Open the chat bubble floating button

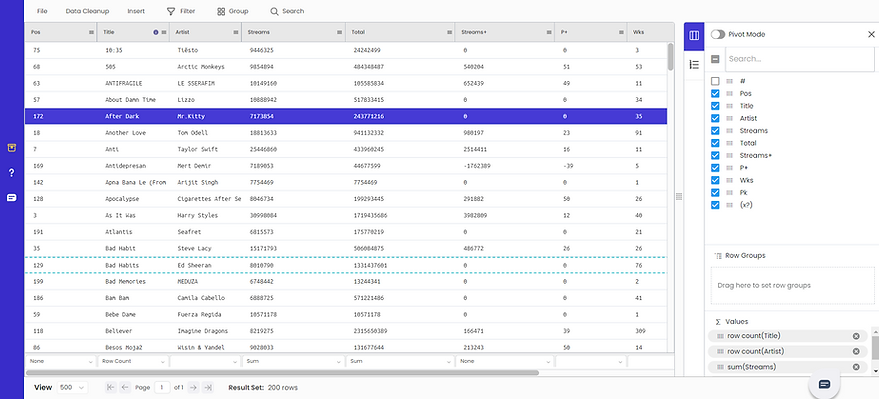tap(824, 384)
